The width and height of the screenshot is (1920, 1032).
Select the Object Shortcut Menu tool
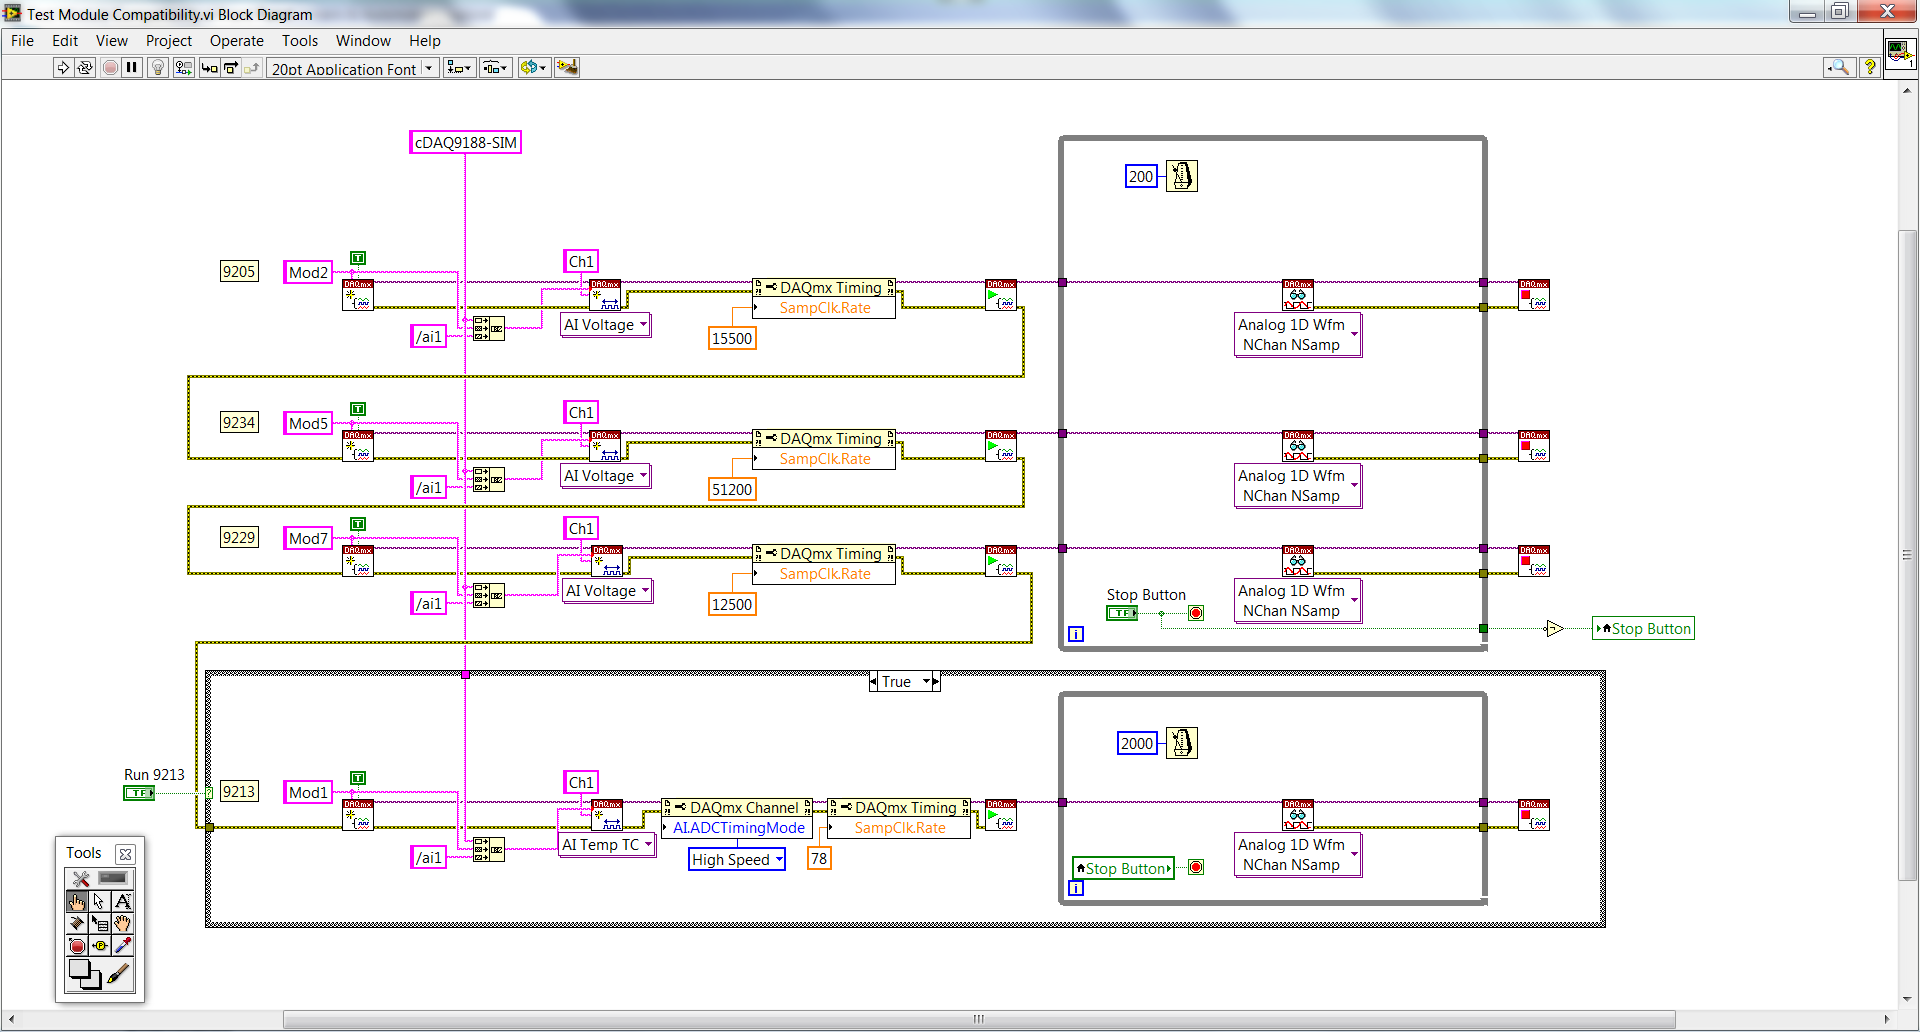(x=99, y=923)
